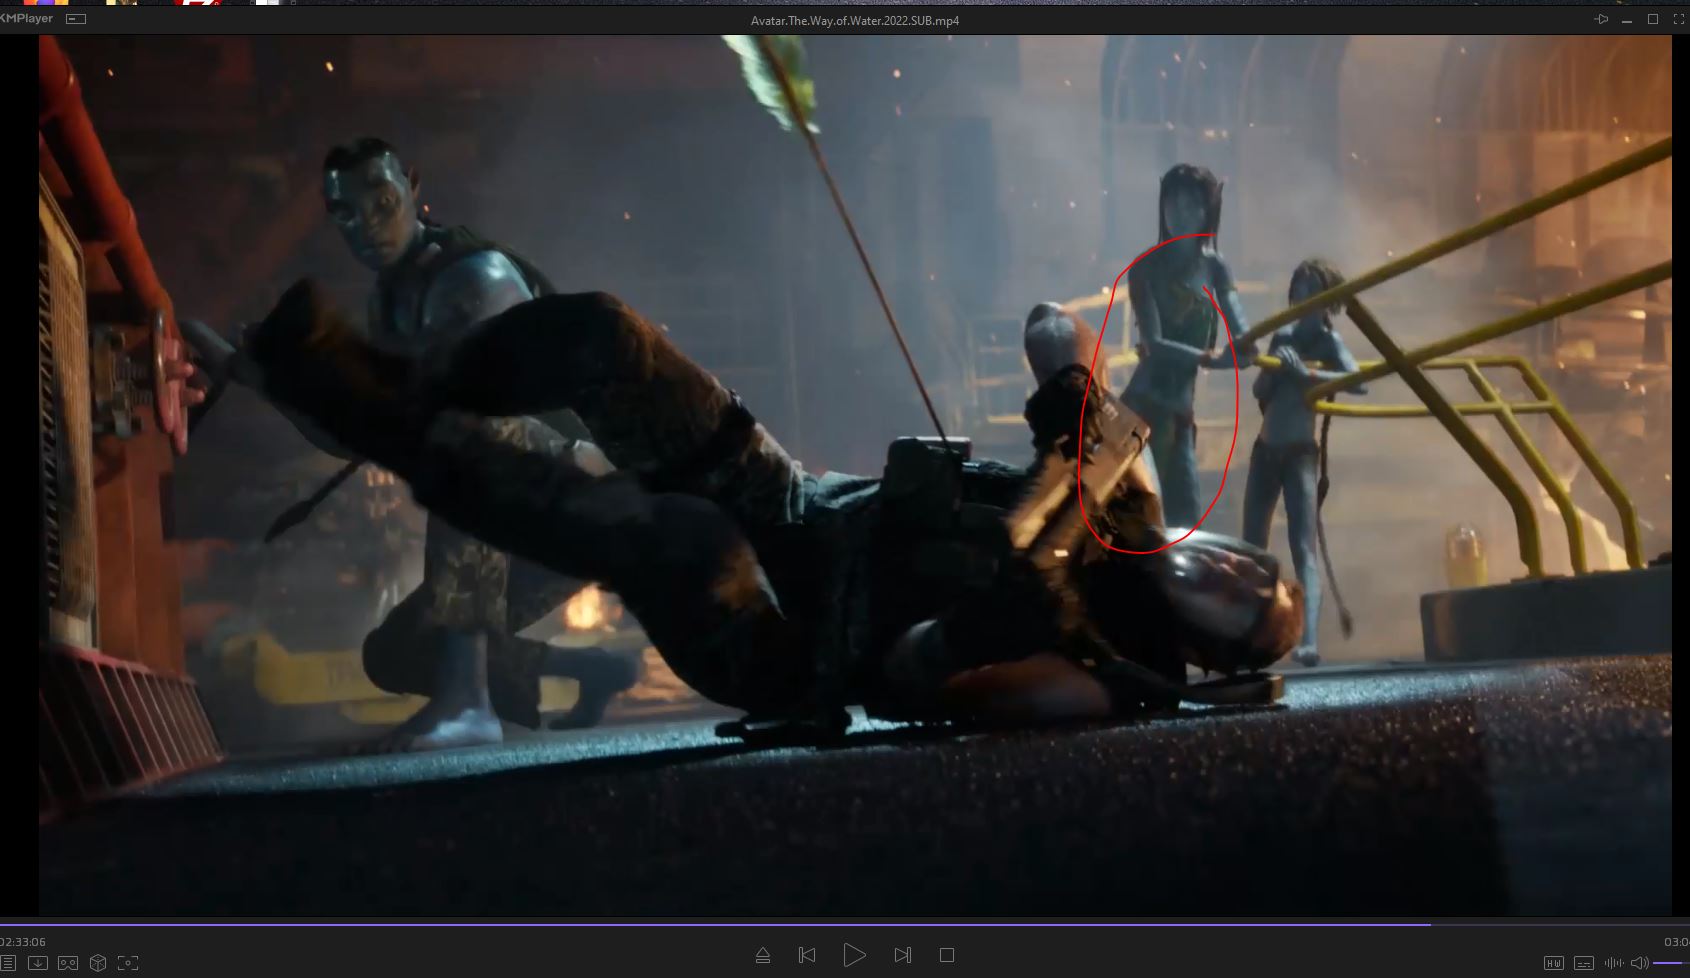Take a screen capture with capture icon
1690x978 pixels.
[x=128, y=963]
